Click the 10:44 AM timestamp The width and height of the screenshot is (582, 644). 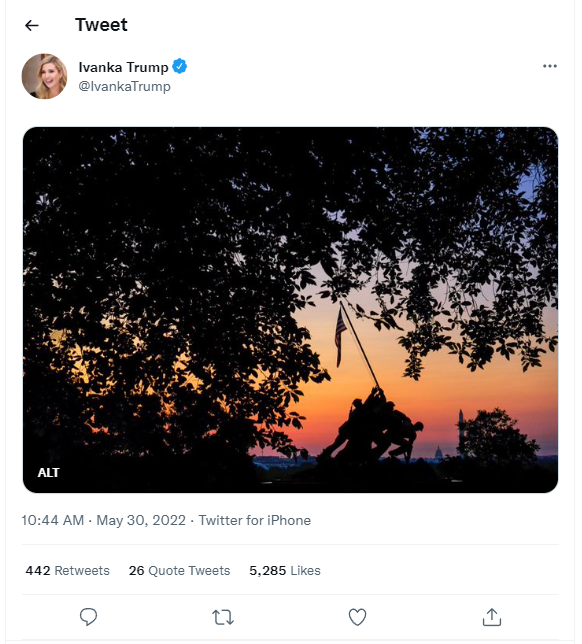53,520
